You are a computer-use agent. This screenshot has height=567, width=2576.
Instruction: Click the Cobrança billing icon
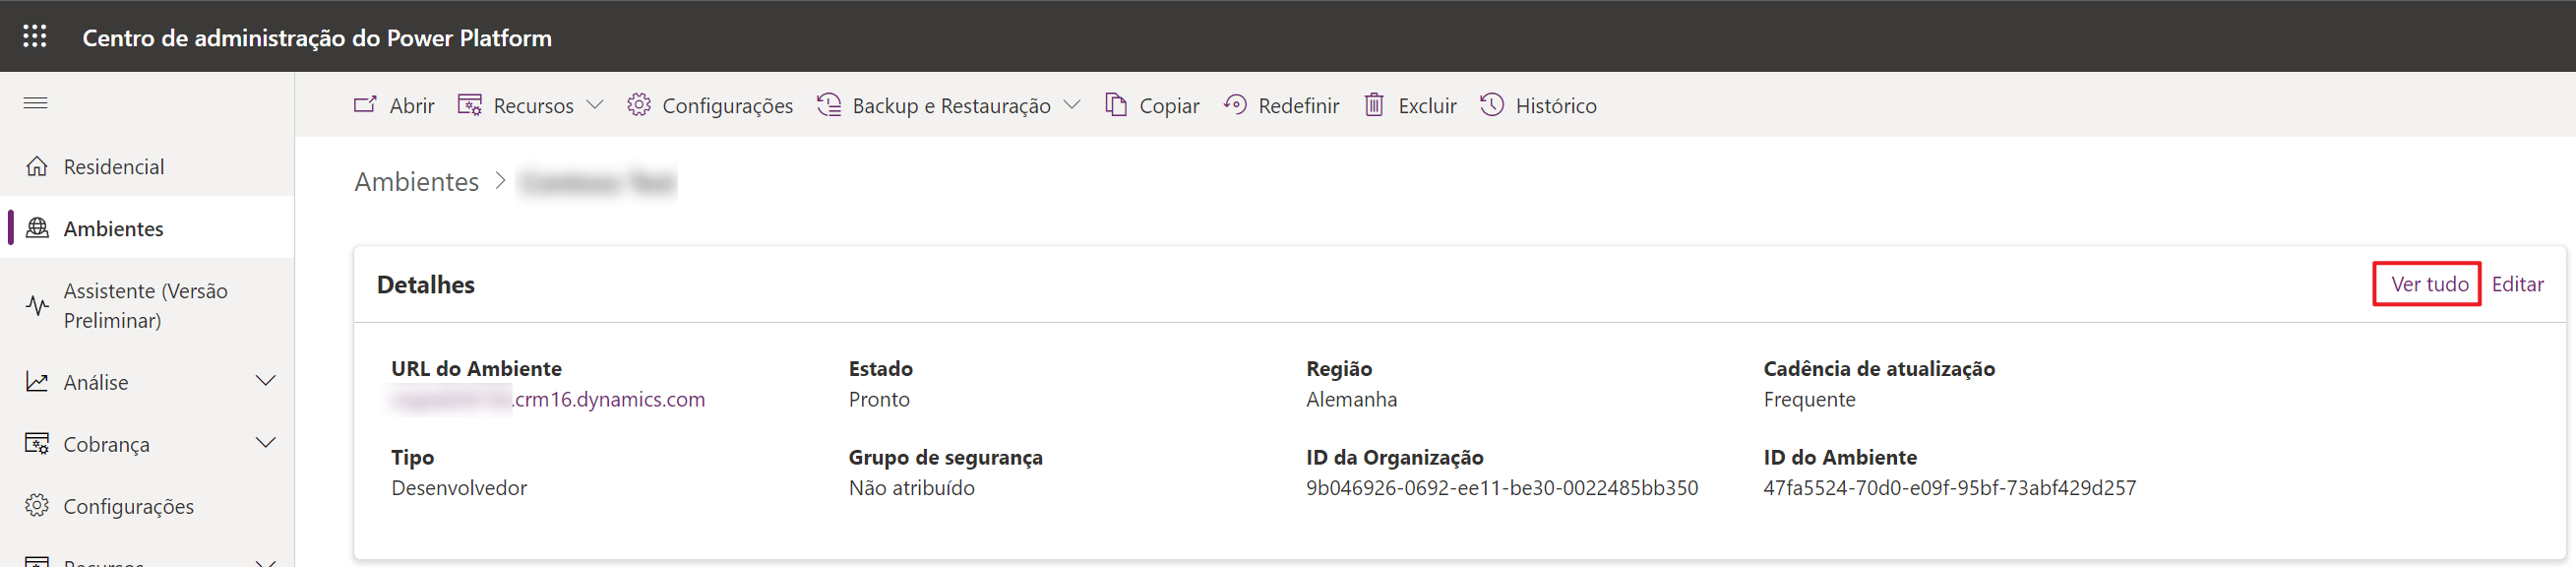point(37,444)
